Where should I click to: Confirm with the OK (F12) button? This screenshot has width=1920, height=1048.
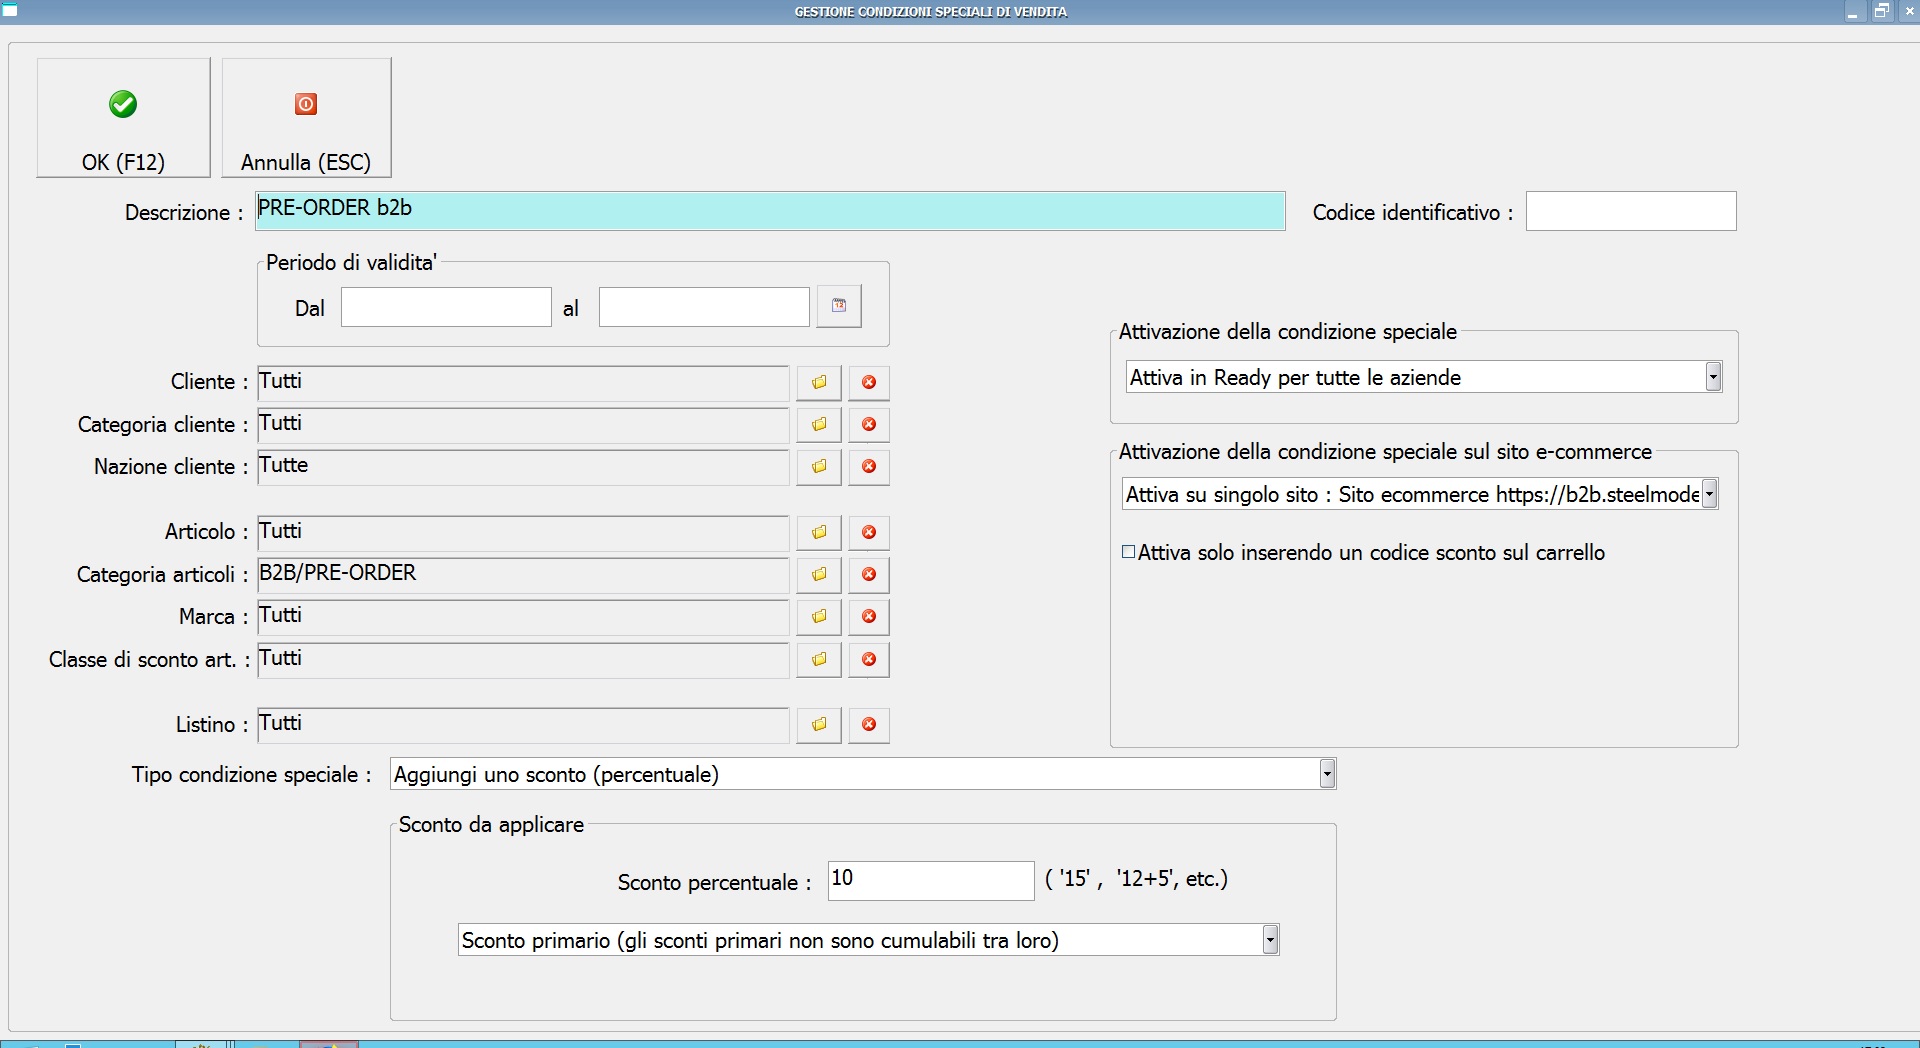[123, 118]
